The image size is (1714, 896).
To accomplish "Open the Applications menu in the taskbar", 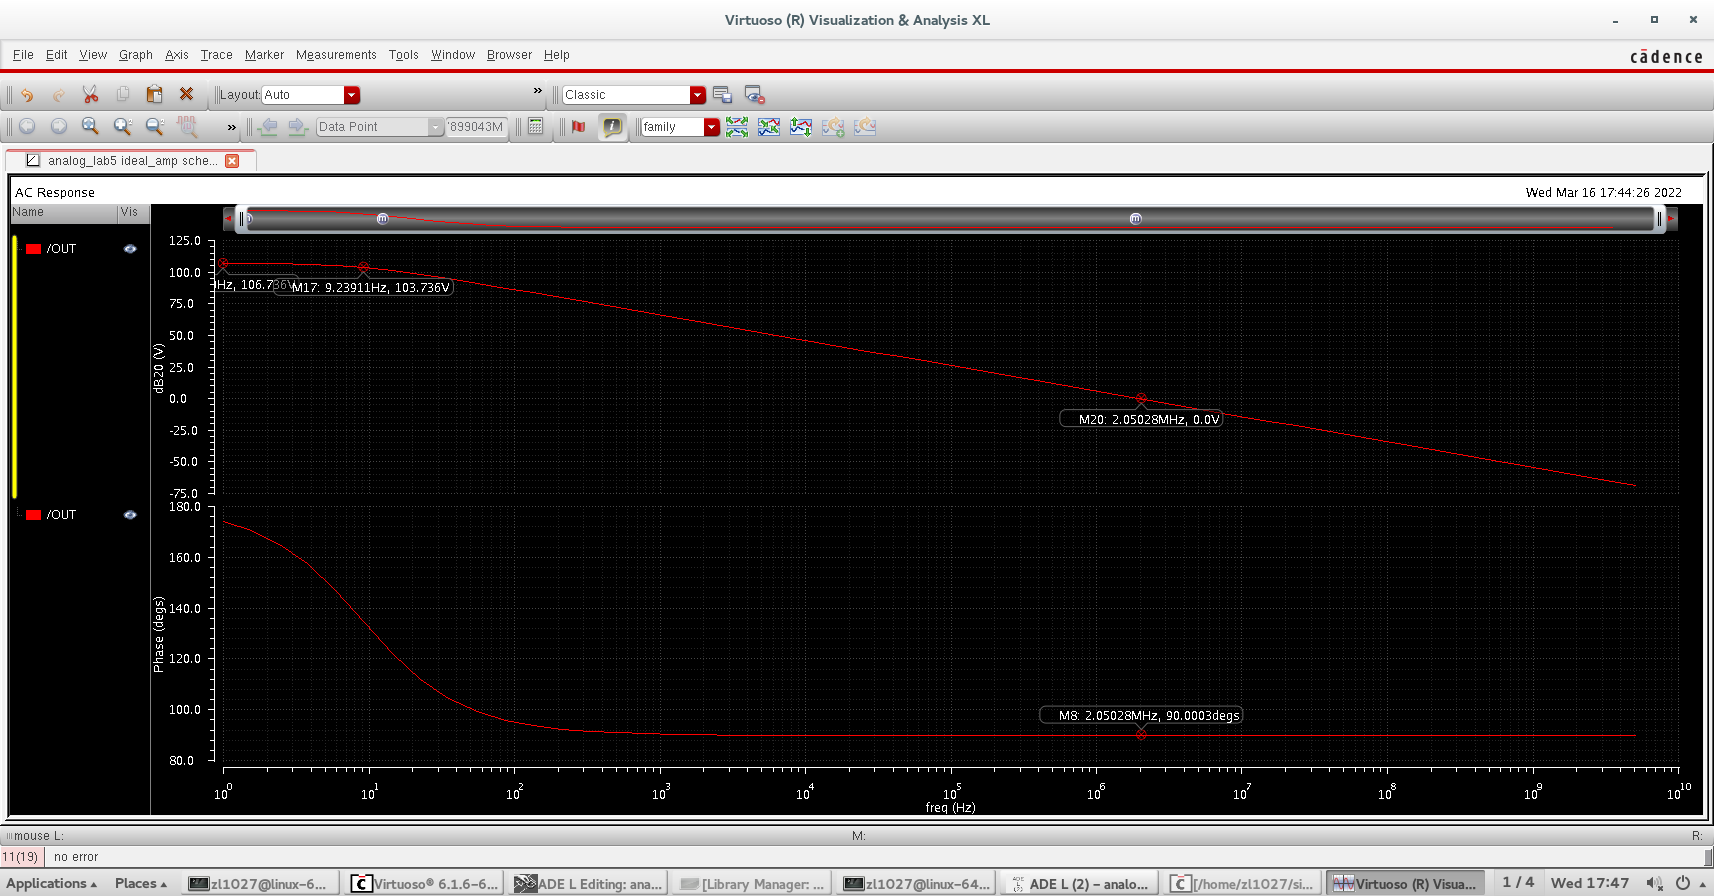I will 52,883.
